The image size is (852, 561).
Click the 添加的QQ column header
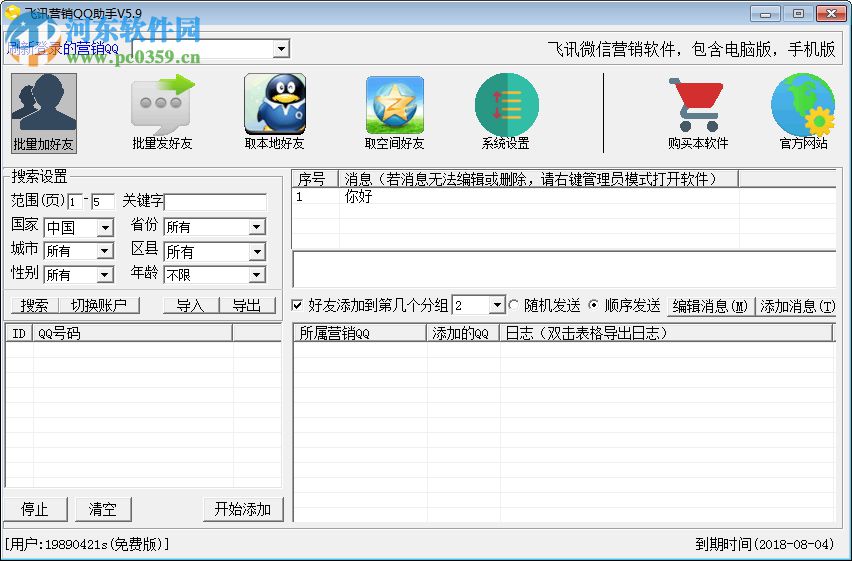coord(463,333)
